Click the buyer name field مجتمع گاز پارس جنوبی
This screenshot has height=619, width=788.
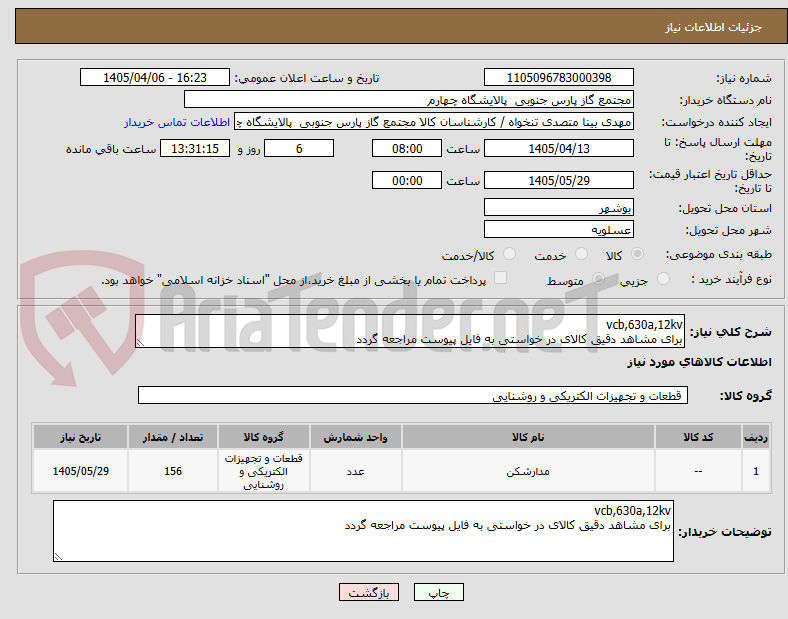409,99
